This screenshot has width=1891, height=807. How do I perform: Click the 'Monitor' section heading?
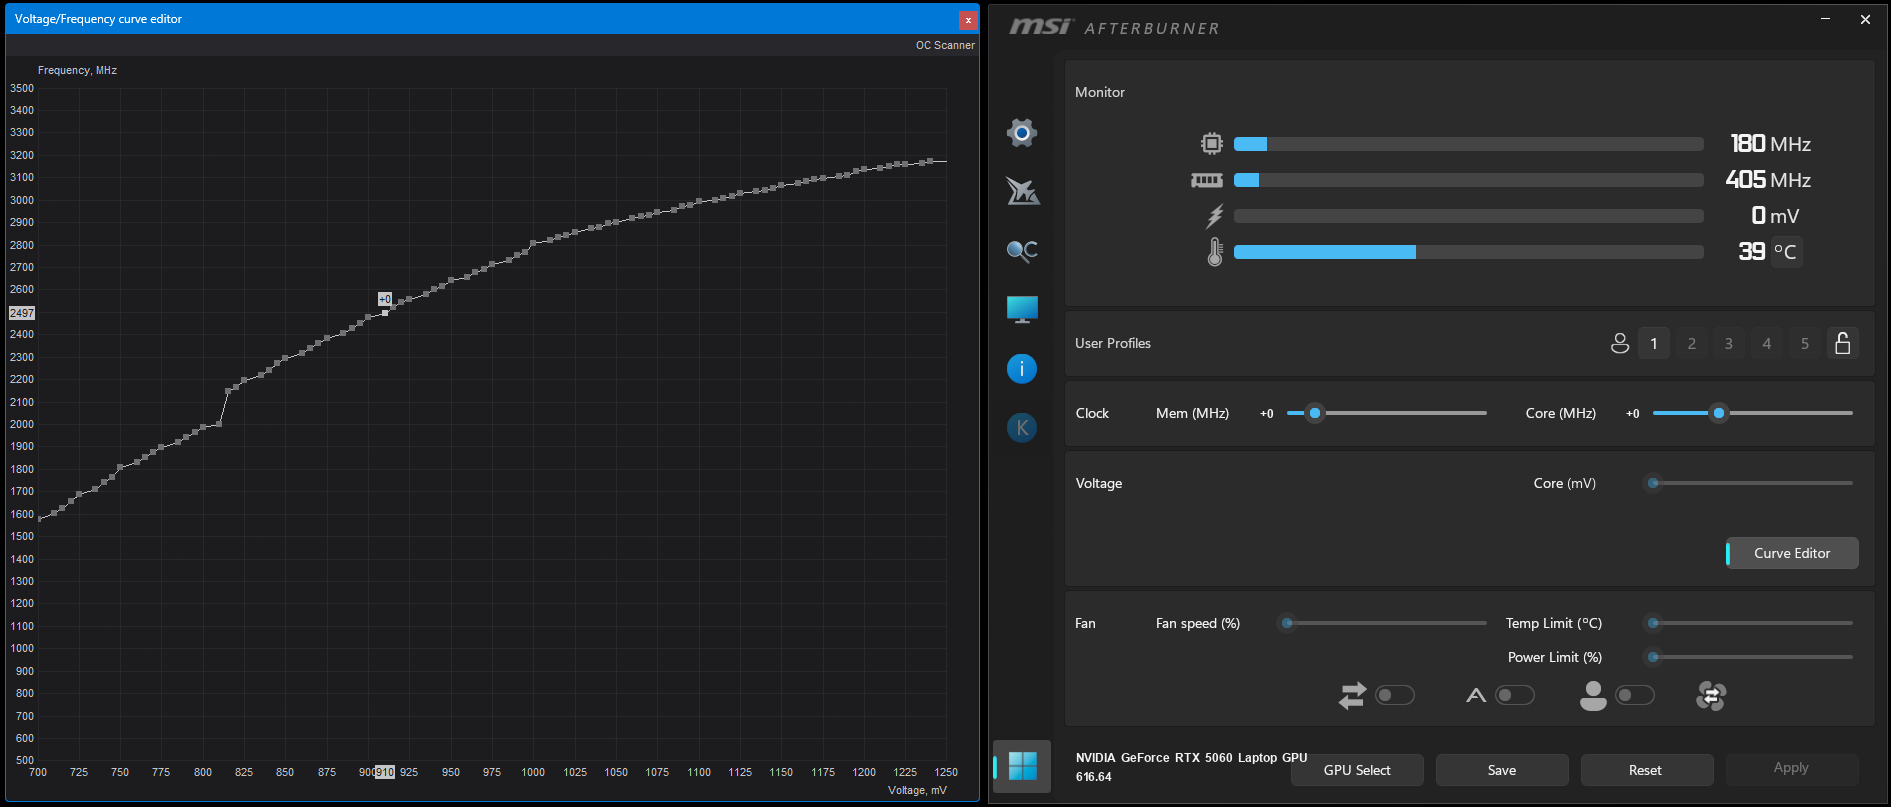(1100, 92)
